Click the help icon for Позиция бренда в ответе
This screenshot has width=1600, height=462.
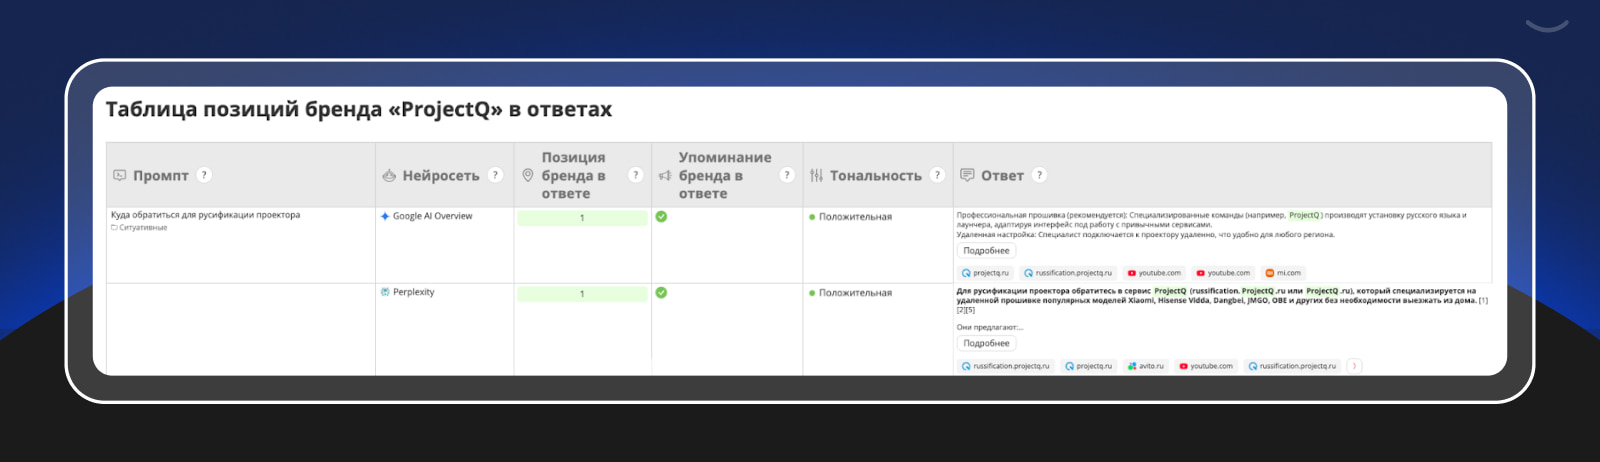[635, 175]
